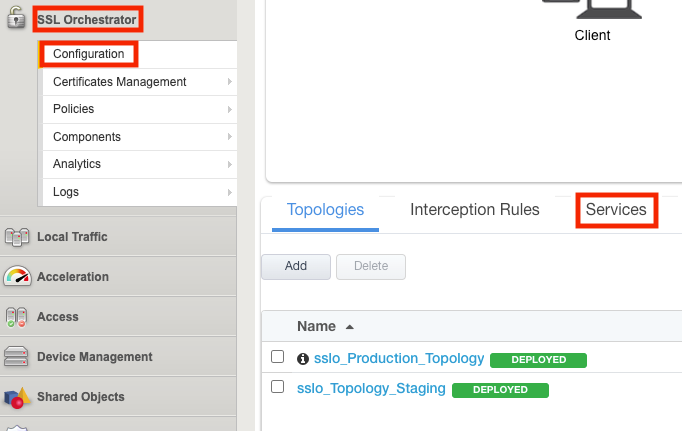Expand the Certificates Management submenu

coord(230,82)
